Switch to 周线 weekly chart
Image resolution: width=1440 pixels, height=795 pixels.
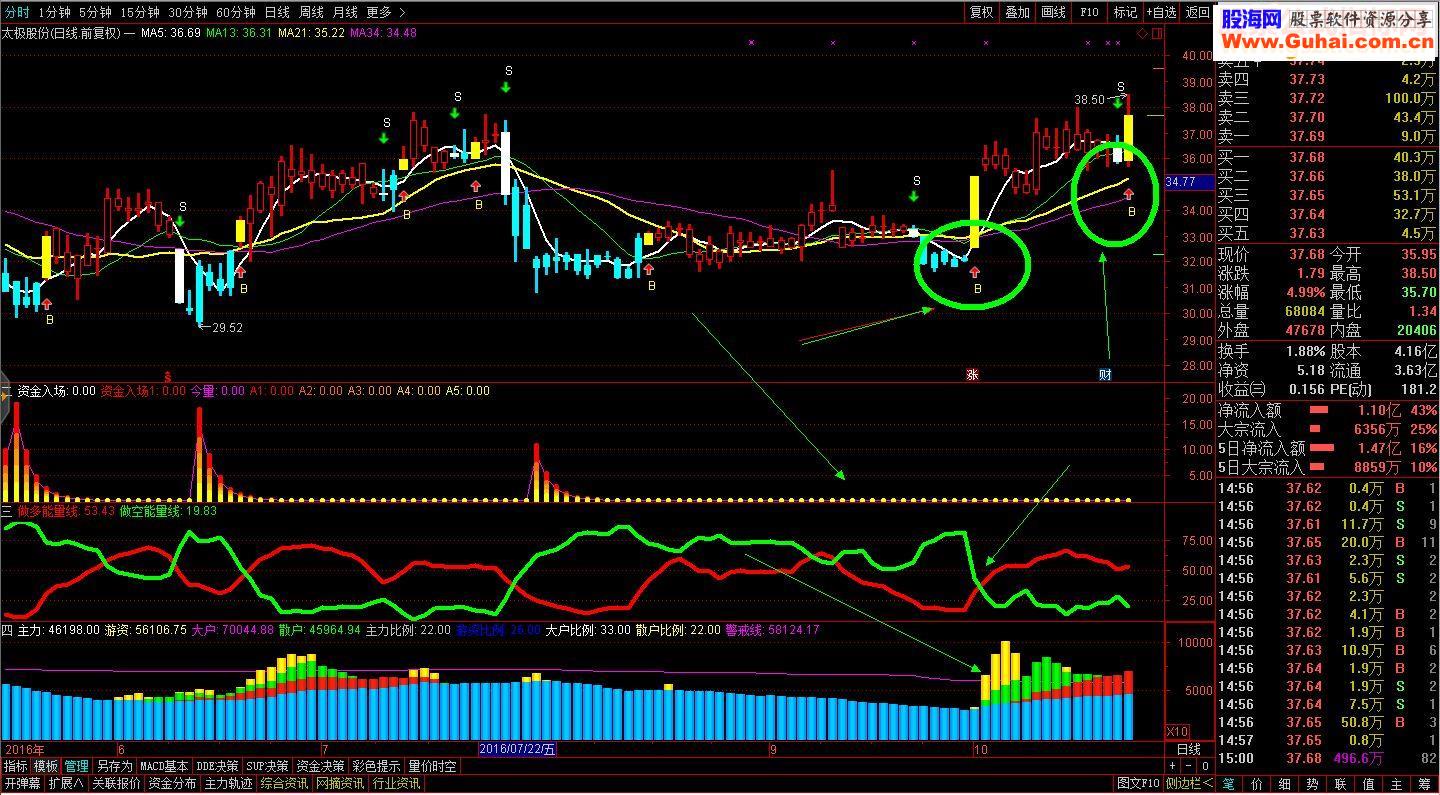point(311,12)
